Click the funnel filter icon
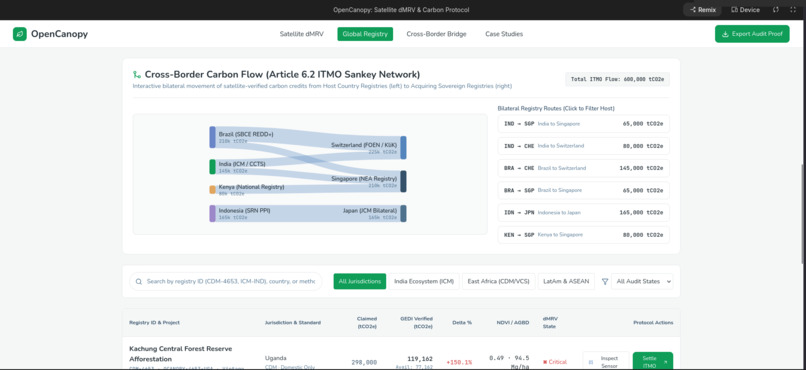The width and height of the screenshot is (806, 370). pyautogui.click(x=604, y=282)
